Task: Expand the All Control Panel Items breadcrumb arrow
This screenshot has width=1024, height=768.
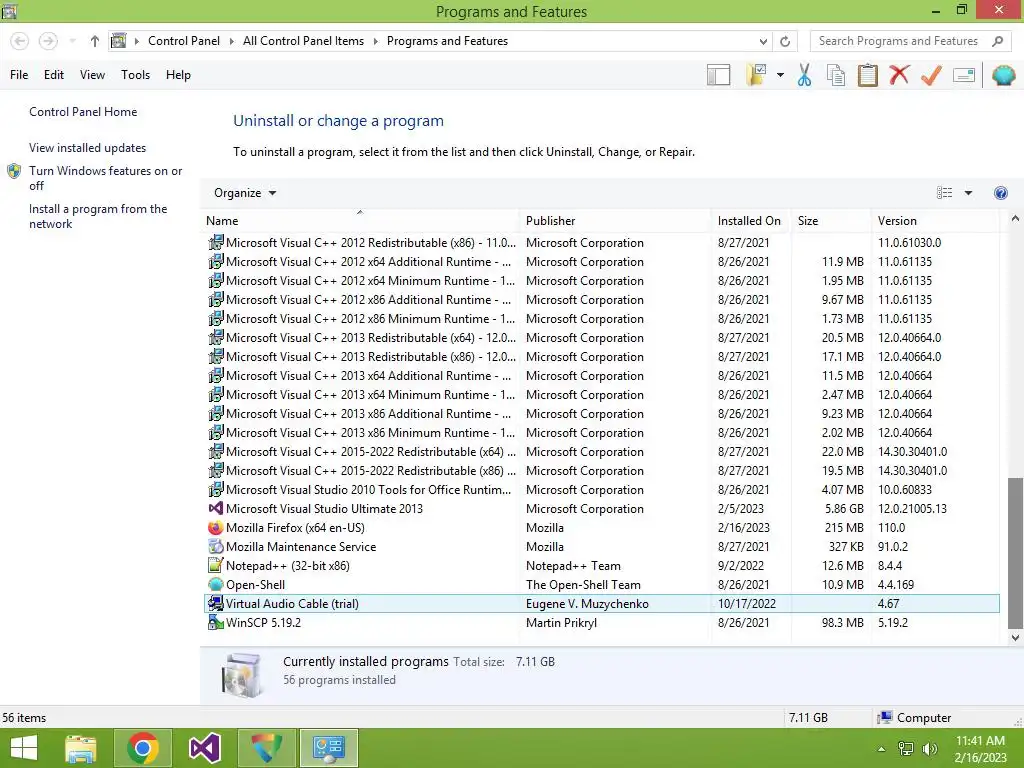Action: (376, 41)
